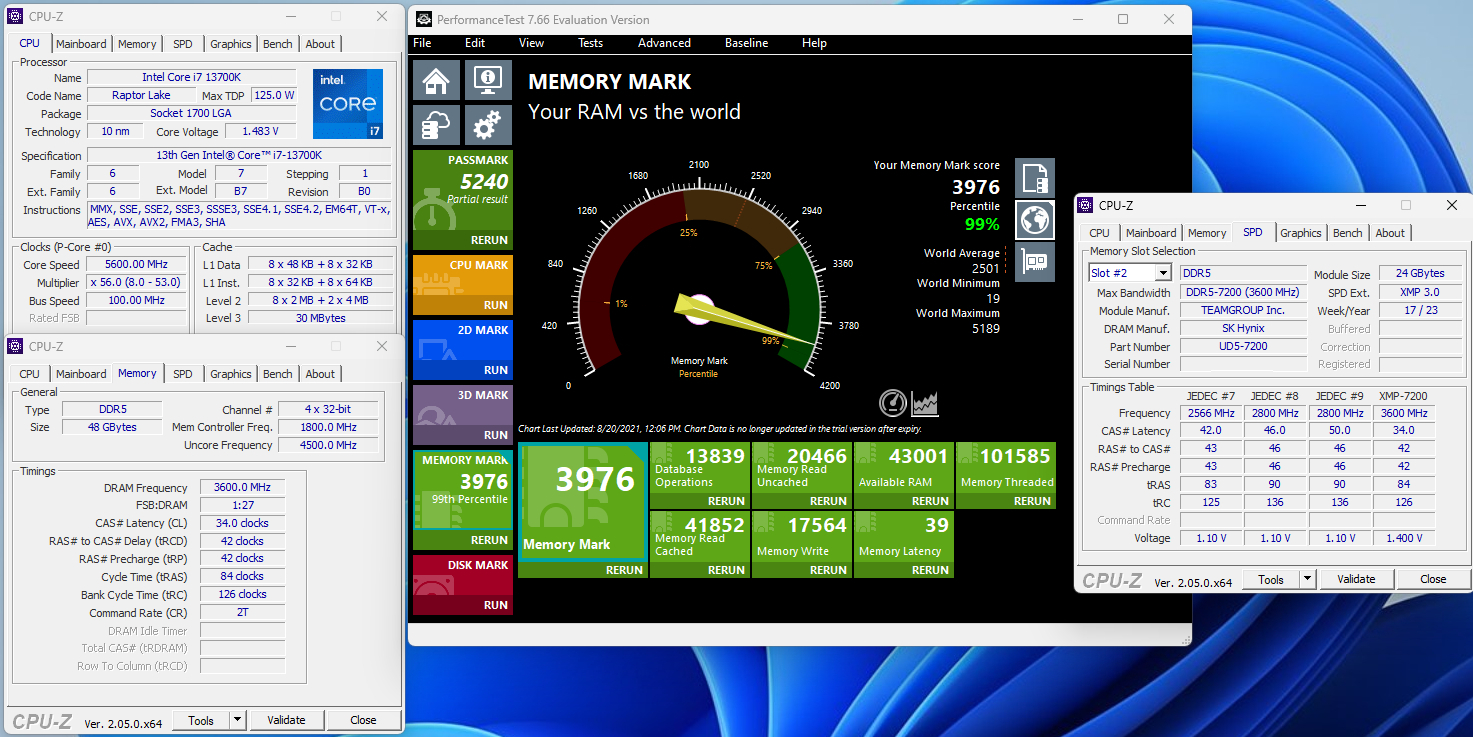Click the Max Bandwidth DDR5-7200 value
This screenshot has width=1473, height=737.
[1243, 293]
